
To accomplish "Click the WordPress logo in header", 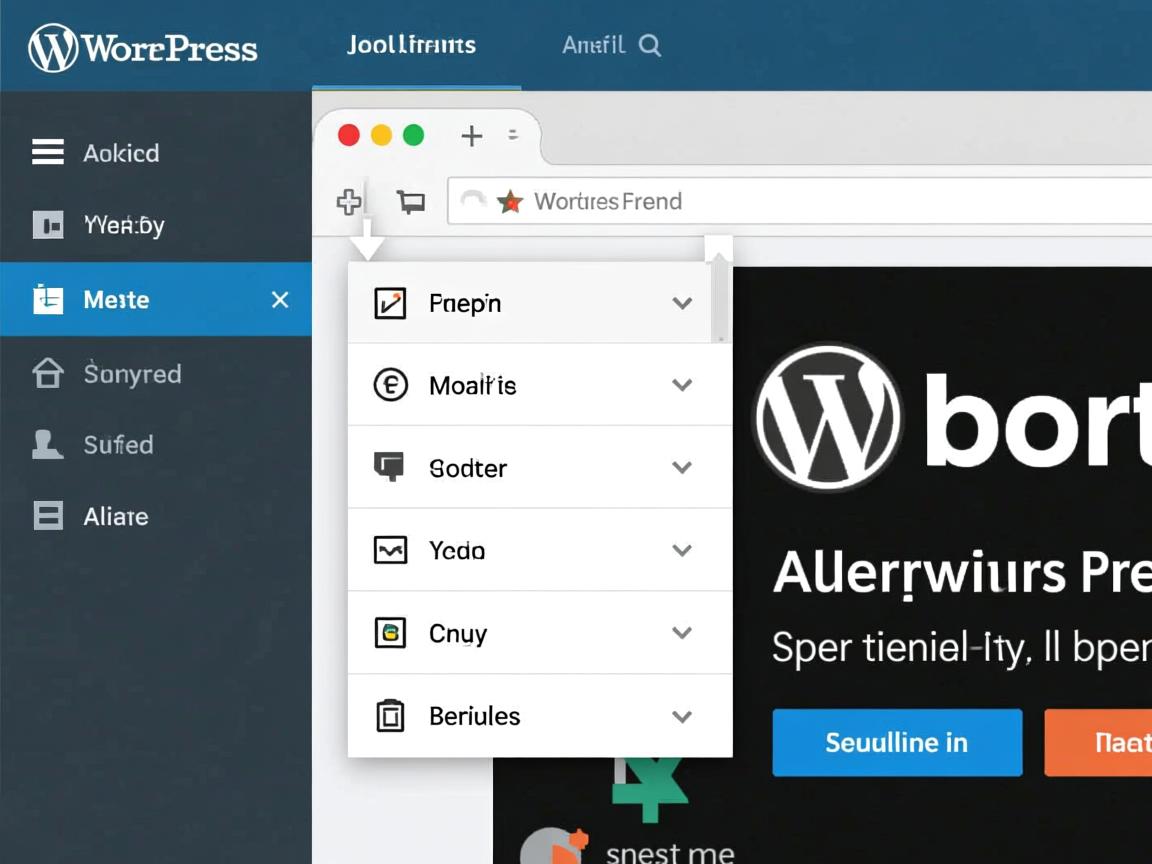I will click(x=54, y=48).
